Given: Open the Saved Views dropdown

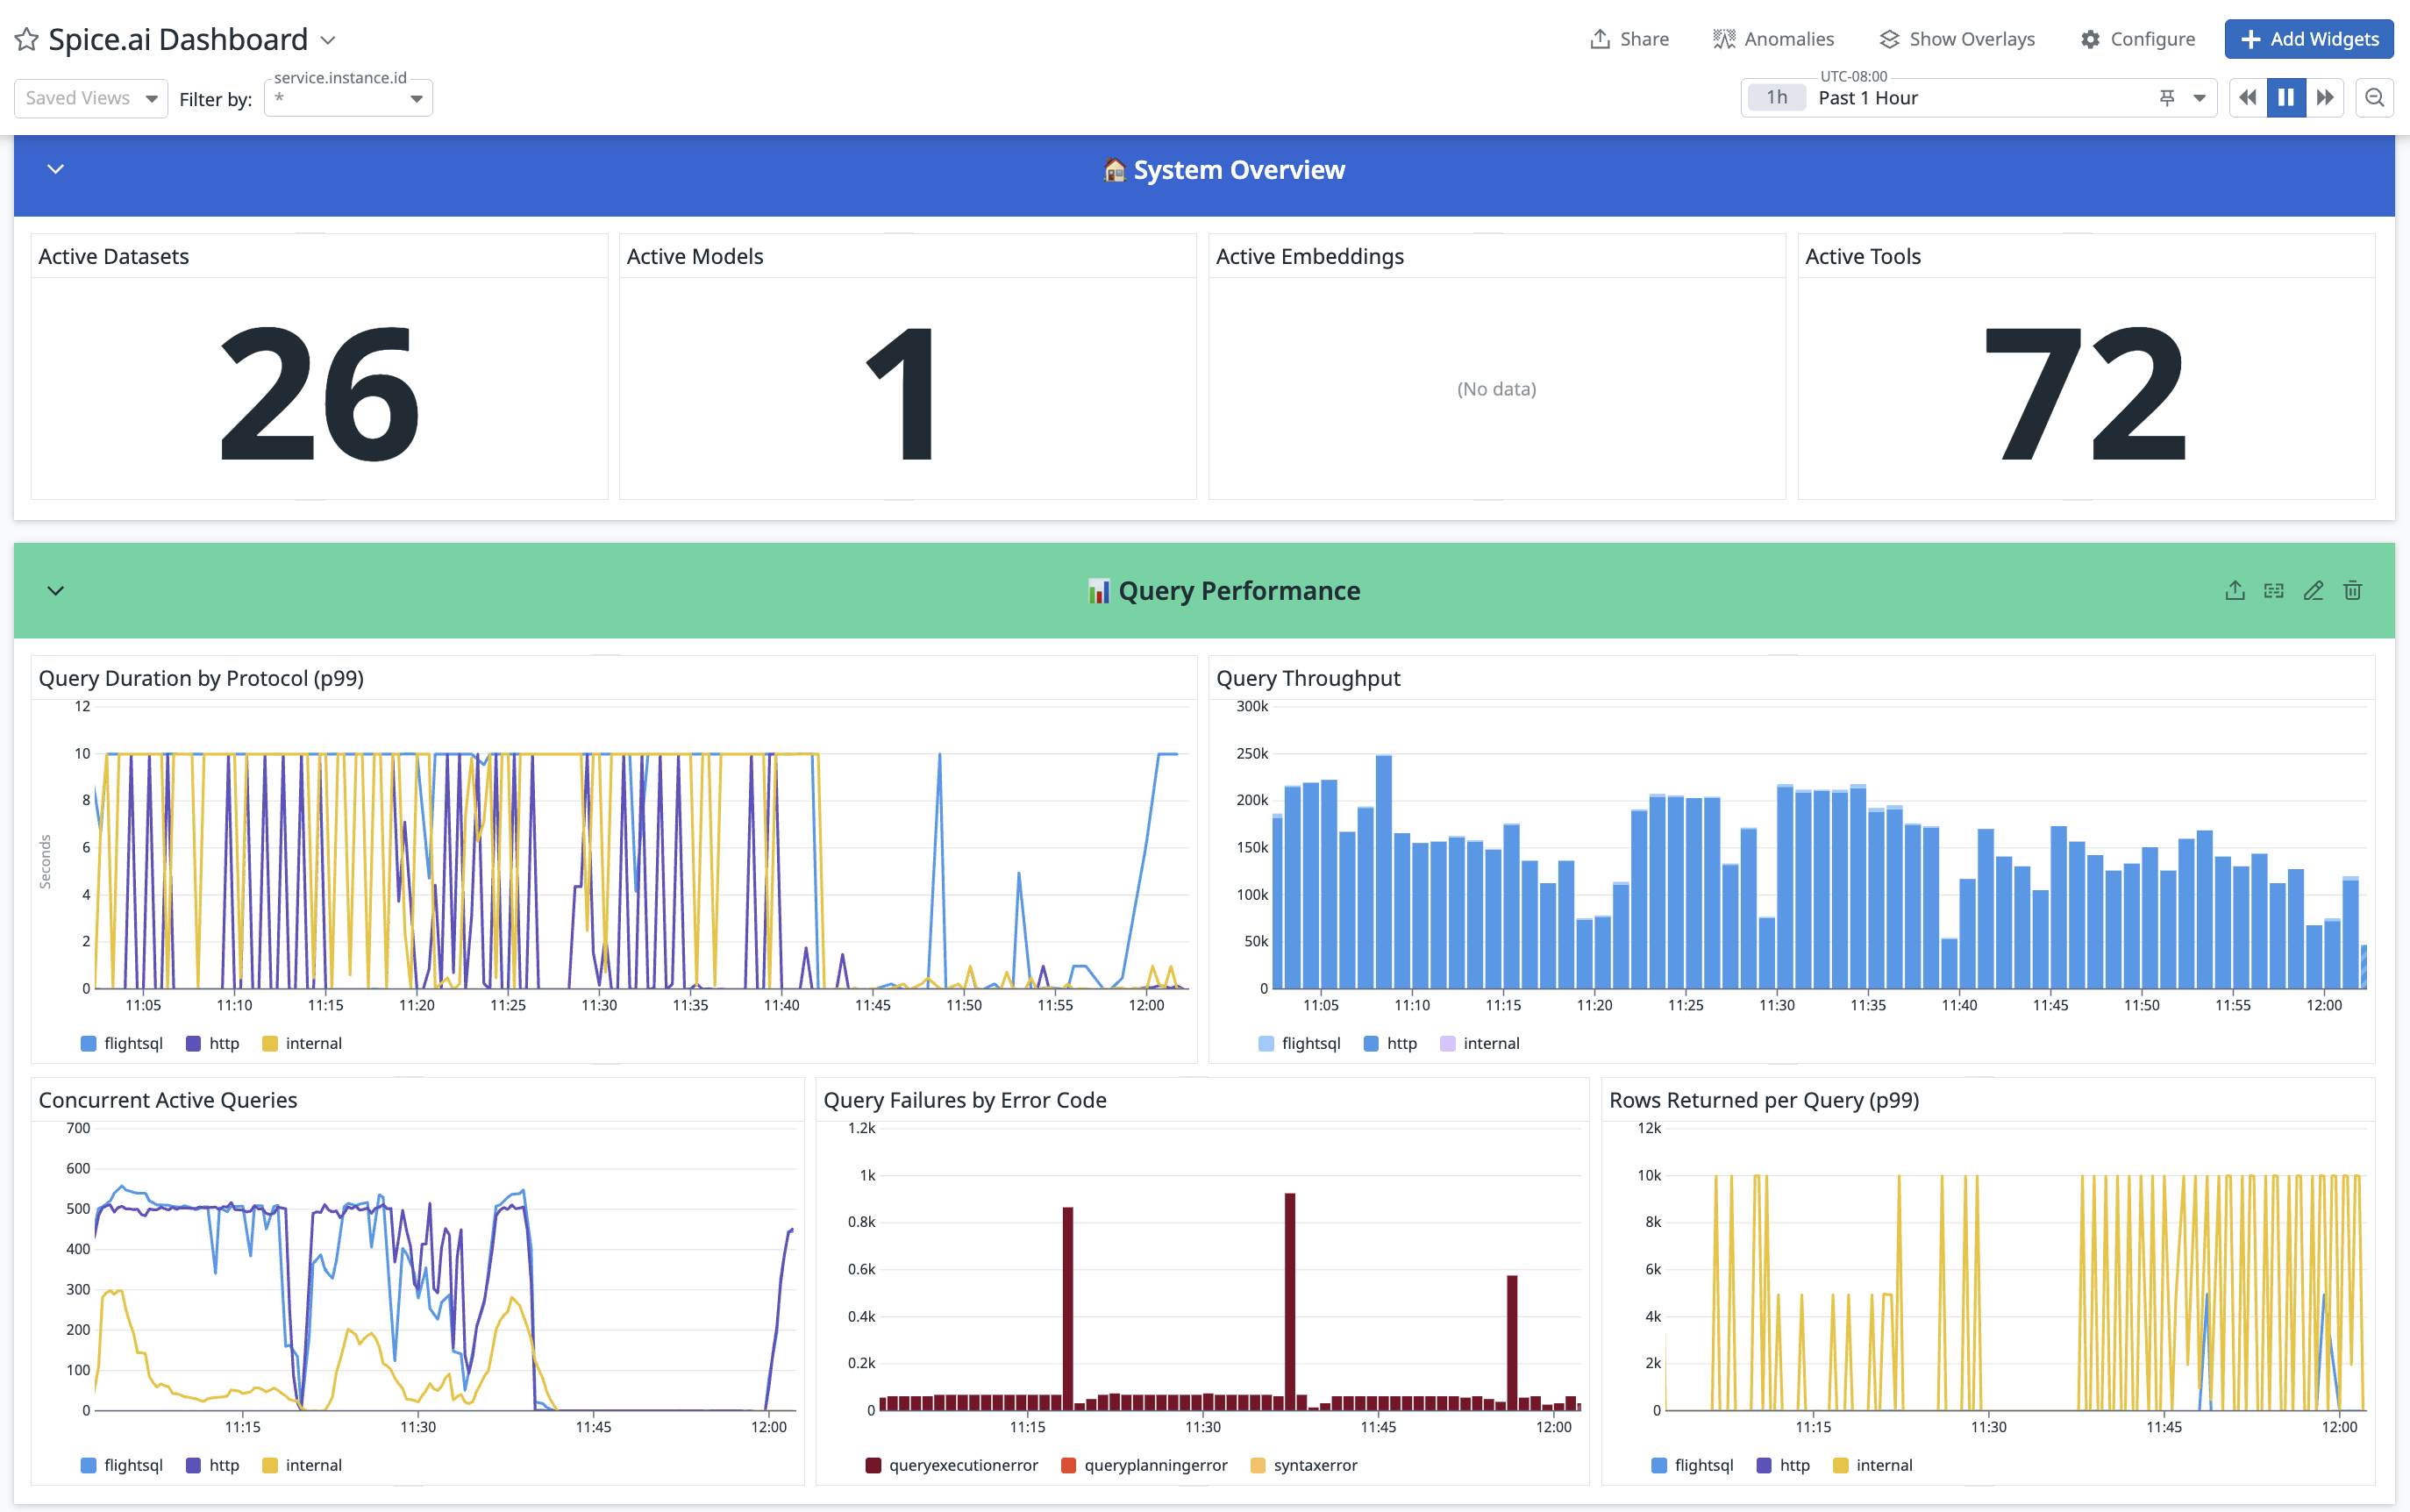Looking at the screenshot, I should [x=91, y=98].
